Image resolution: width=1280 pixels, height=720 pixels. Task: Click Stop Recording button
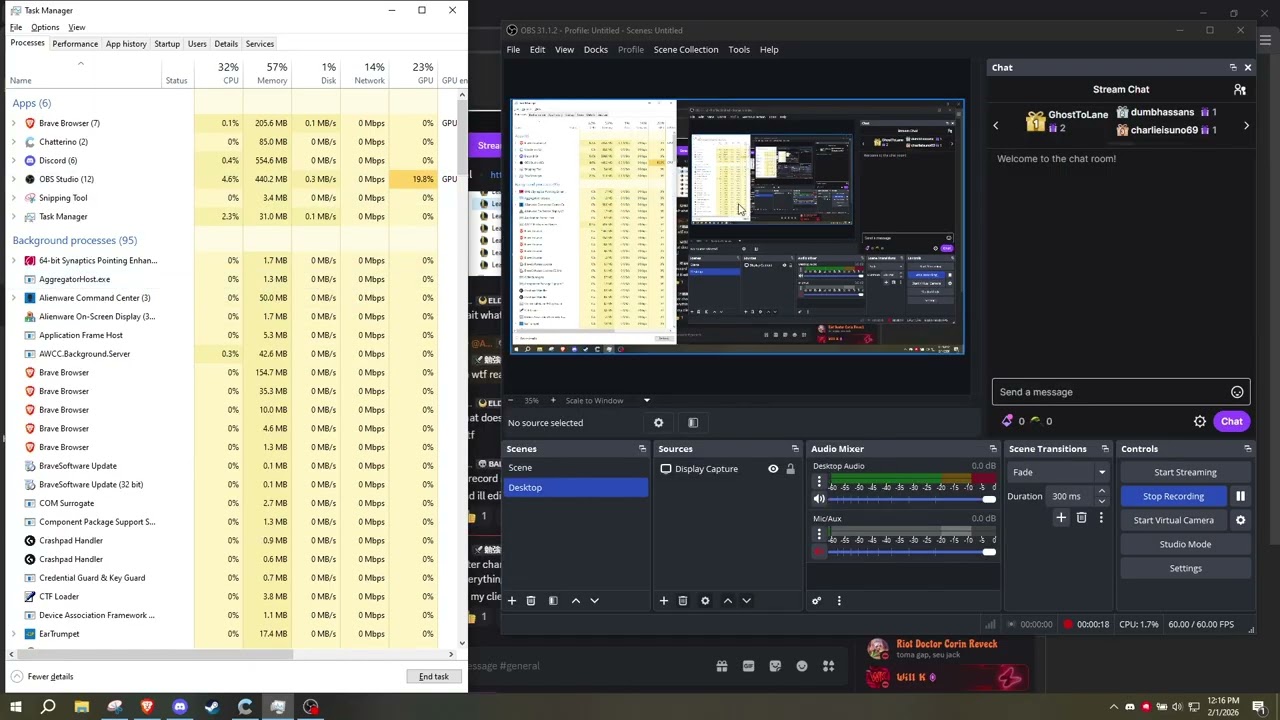(1174, 496)
